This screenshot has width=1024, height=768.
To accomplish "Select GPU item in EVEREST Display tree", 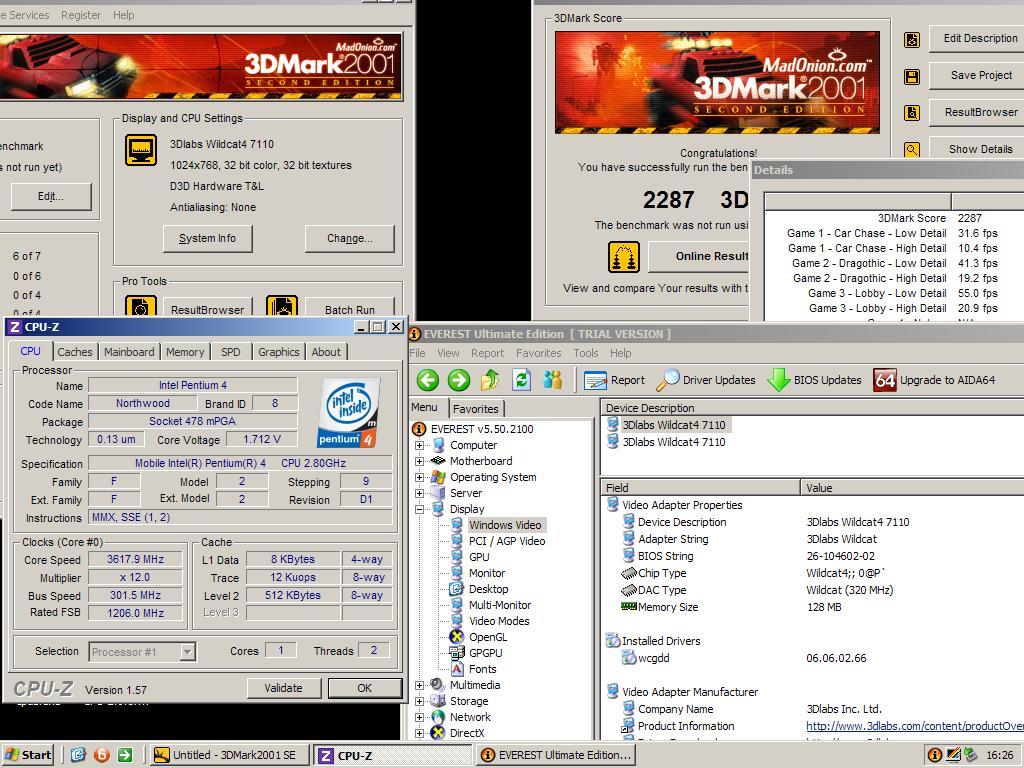I will pos(479,557).
